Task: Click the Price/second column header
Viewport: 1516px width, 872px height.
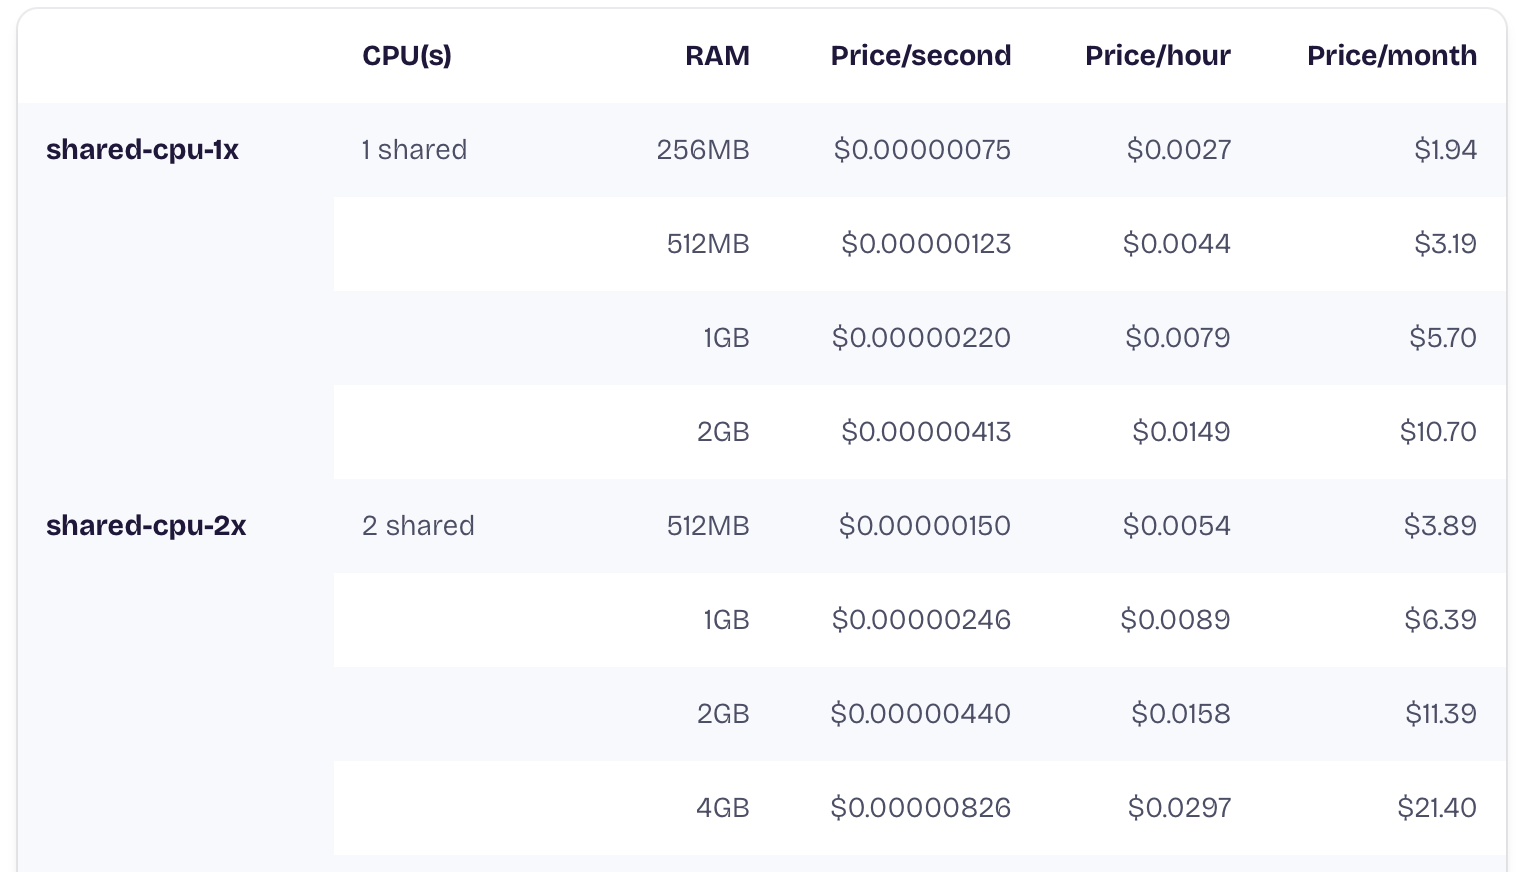Action: click(920, 56)
